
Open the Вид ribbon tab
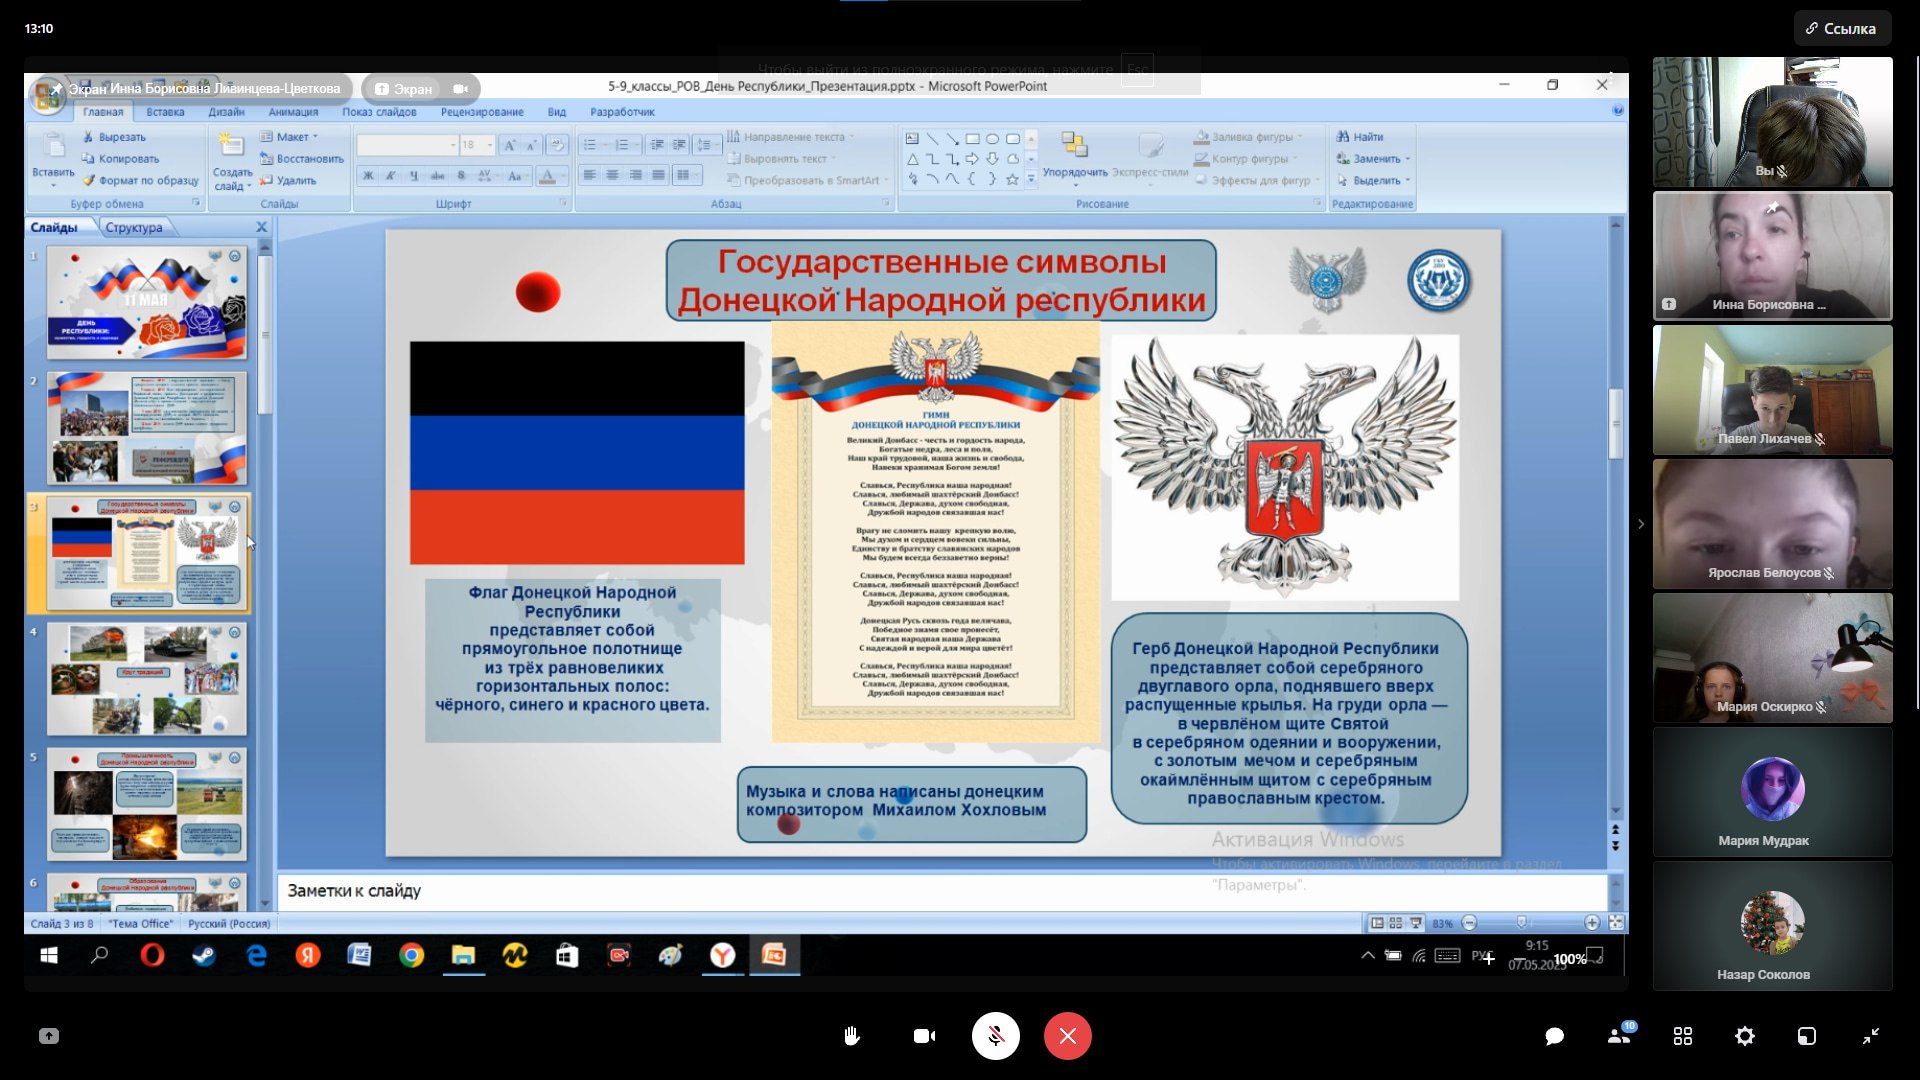pos(557,112)
